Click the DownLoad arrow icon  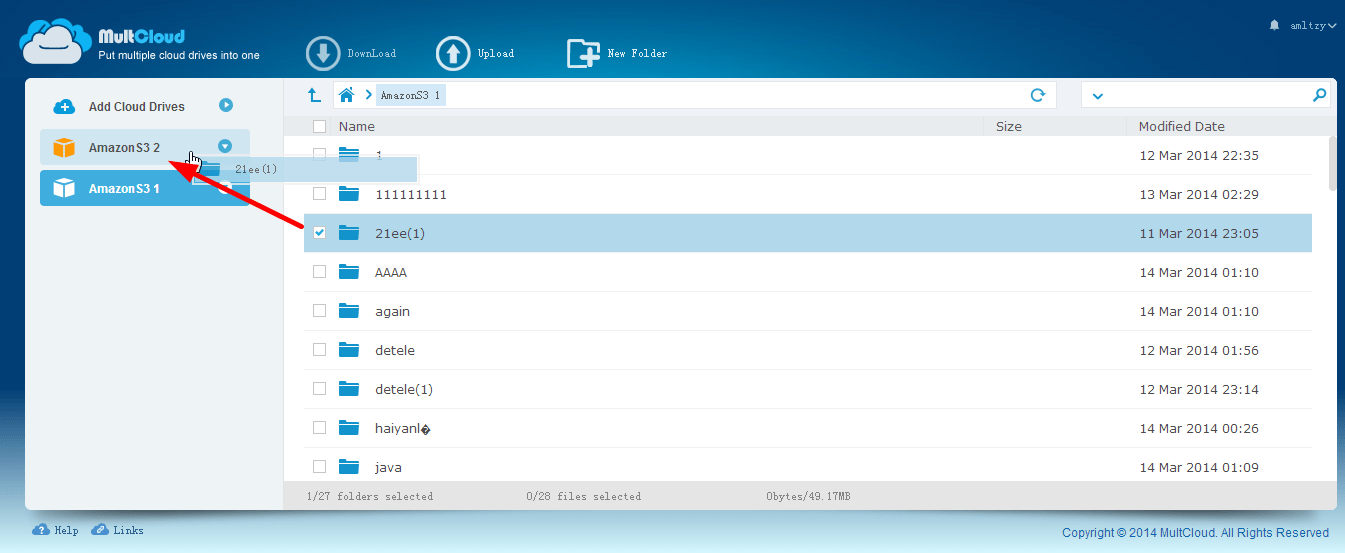tap(324, 54)
